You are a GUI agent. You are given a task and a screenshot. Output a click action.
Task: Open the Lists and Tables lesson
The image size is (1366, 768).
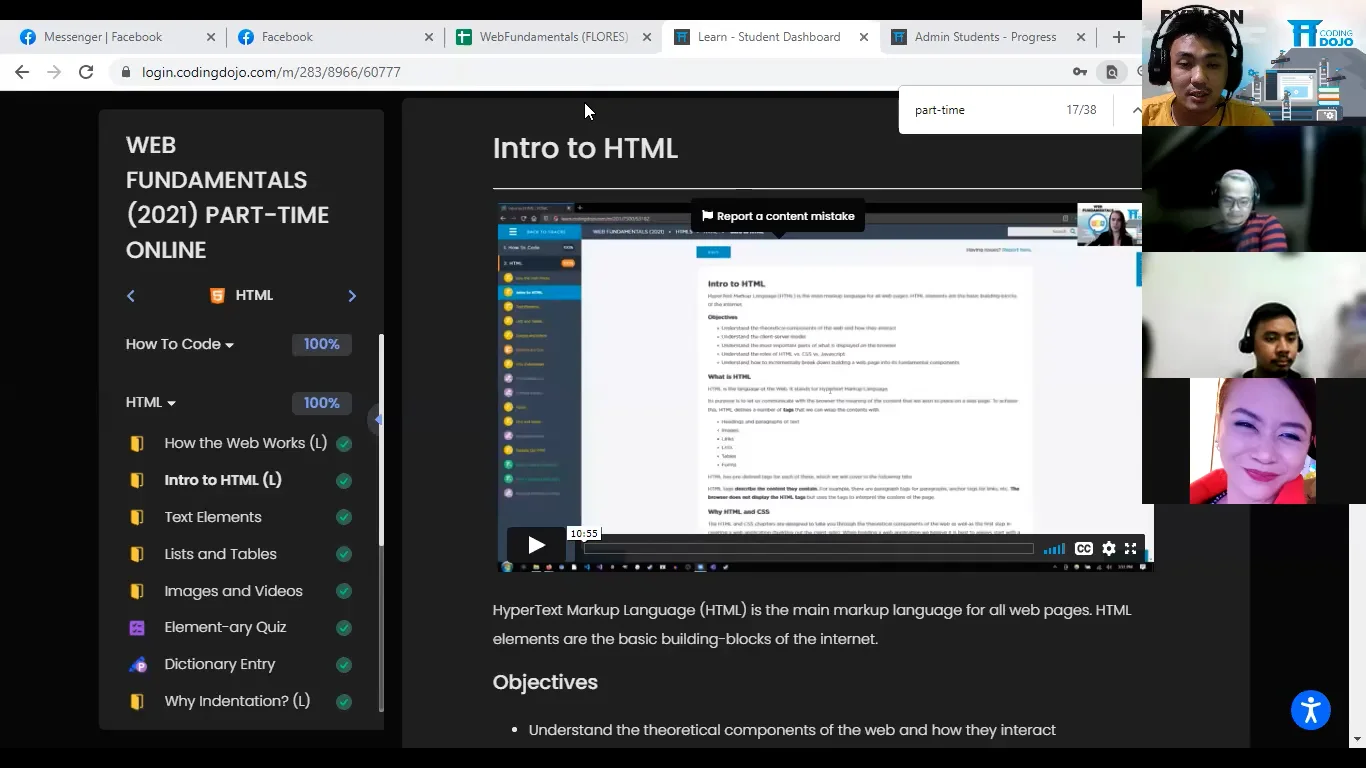[220, 554]
